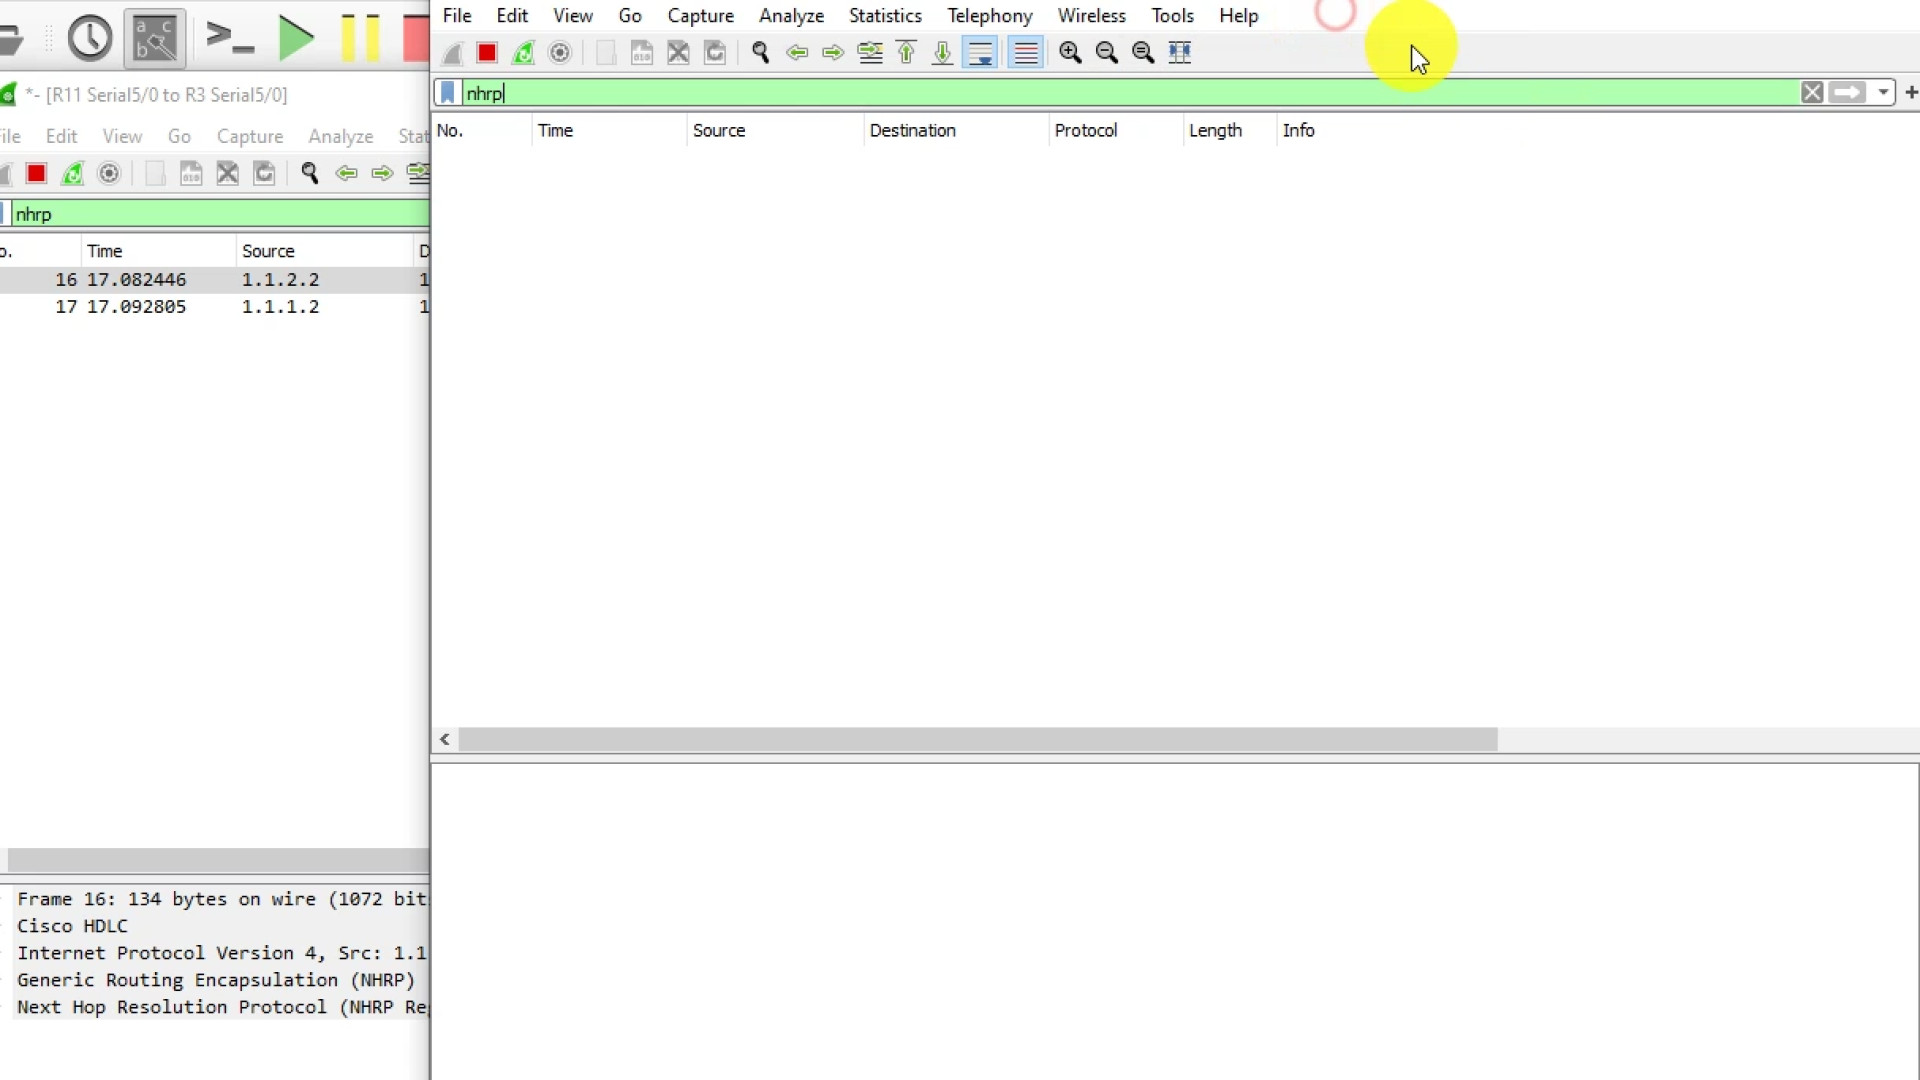
Task: Click the Find packet magnifier icon
Action: click(760, 53)
